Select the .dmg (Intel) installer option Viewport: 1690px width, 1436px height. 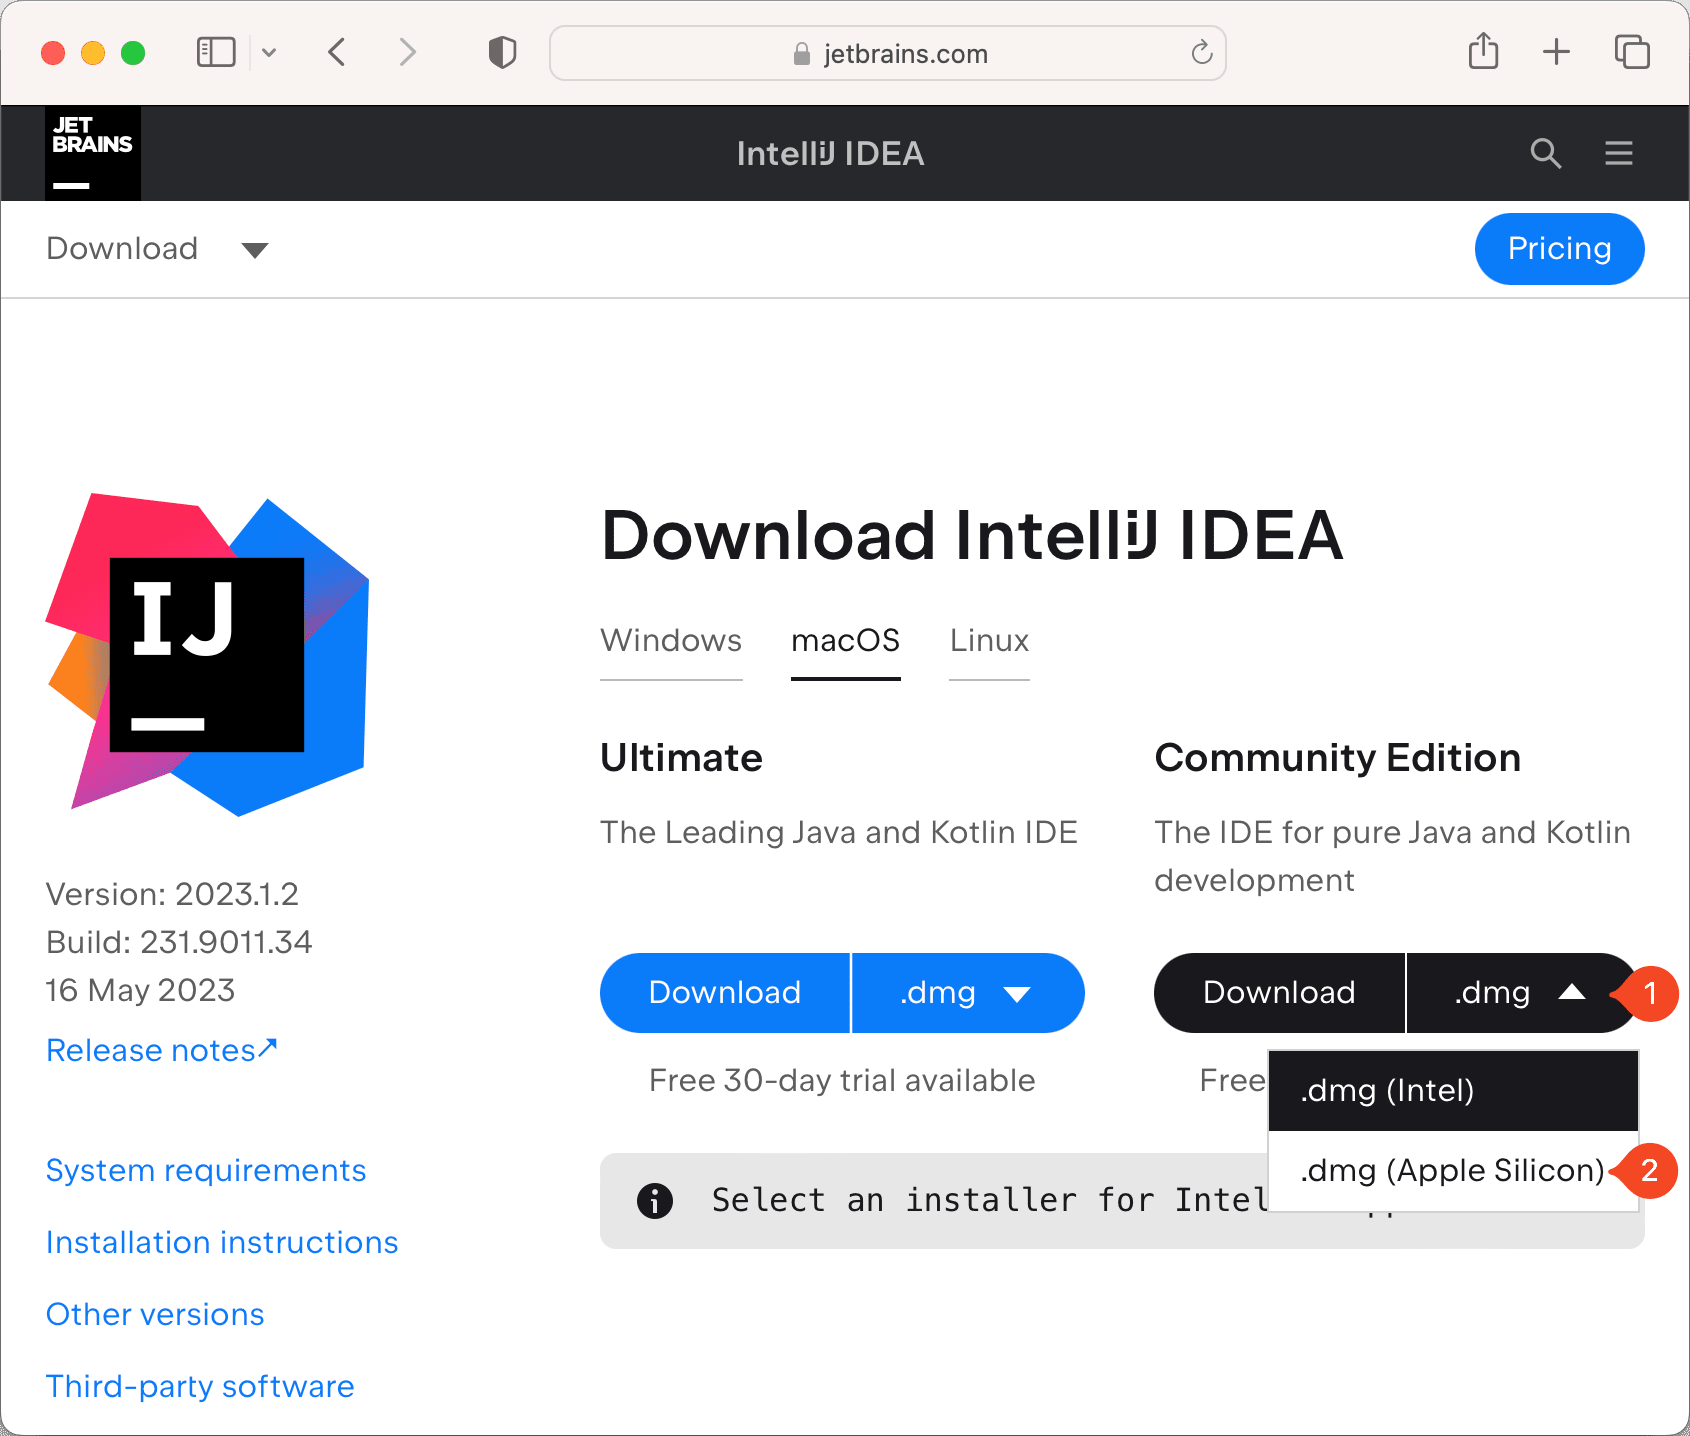(x=1386, y=1090)
